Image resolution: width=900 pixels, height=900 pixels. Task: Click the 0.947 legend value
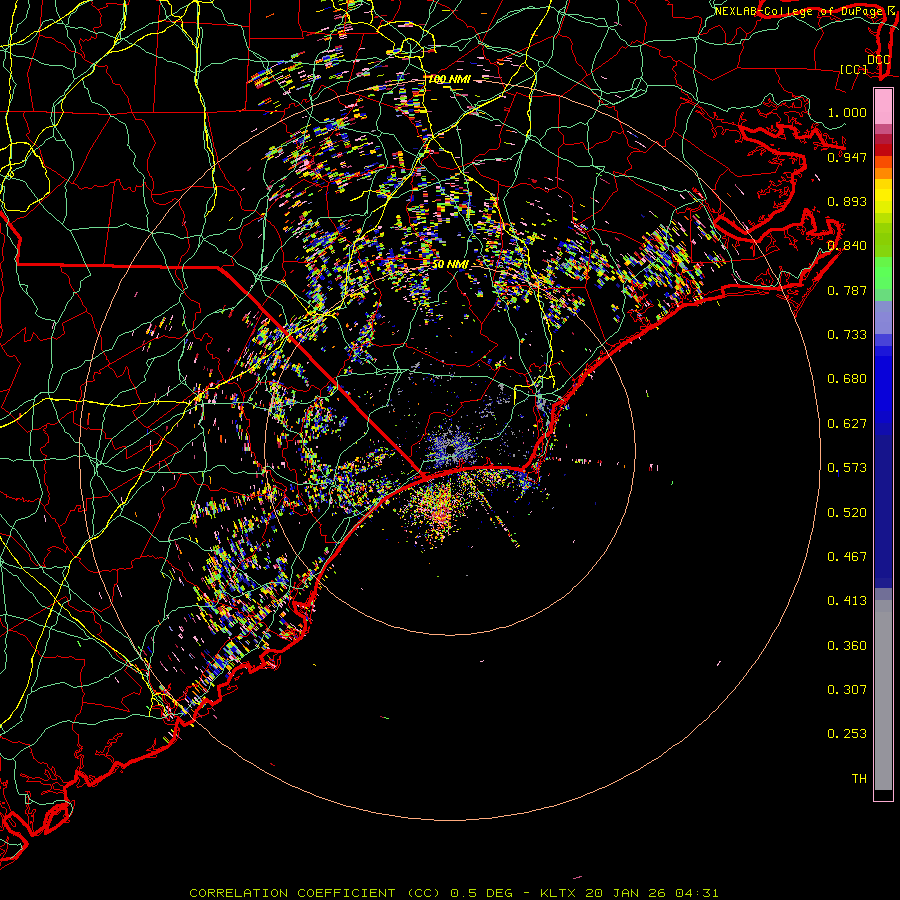point(847,157)
